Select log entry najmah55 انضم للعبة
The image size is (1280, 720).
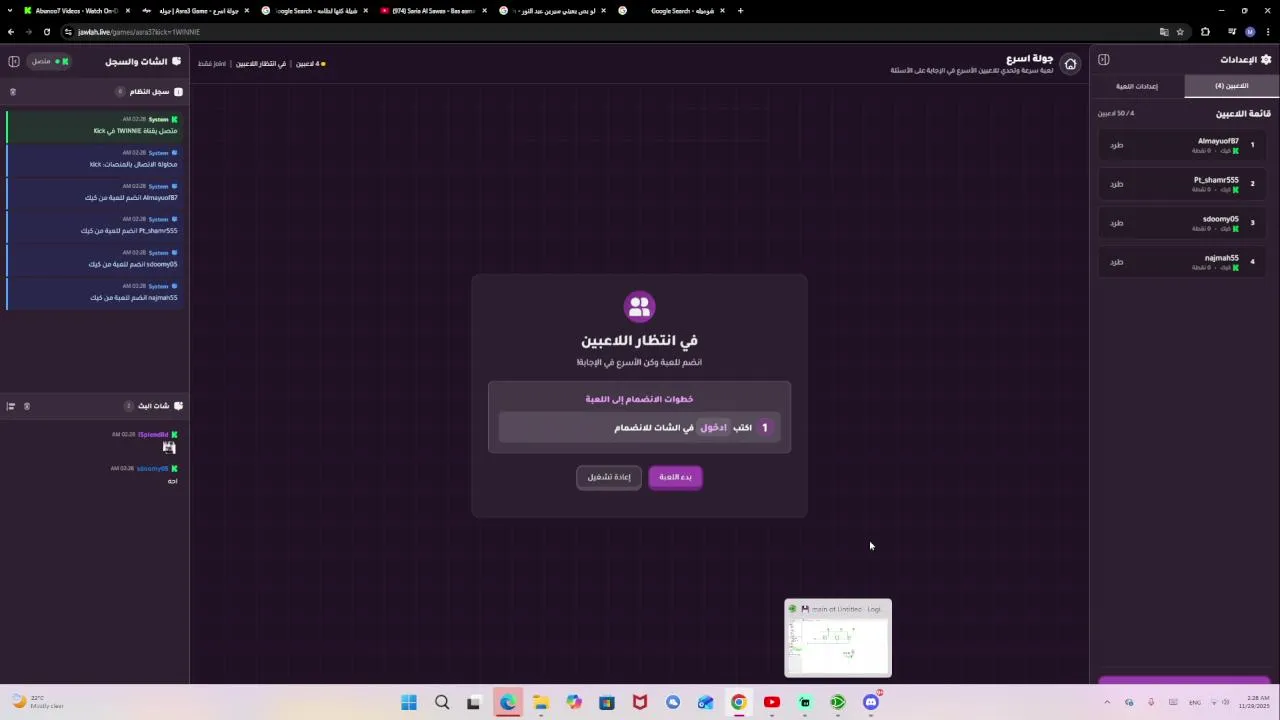(95, 292)
